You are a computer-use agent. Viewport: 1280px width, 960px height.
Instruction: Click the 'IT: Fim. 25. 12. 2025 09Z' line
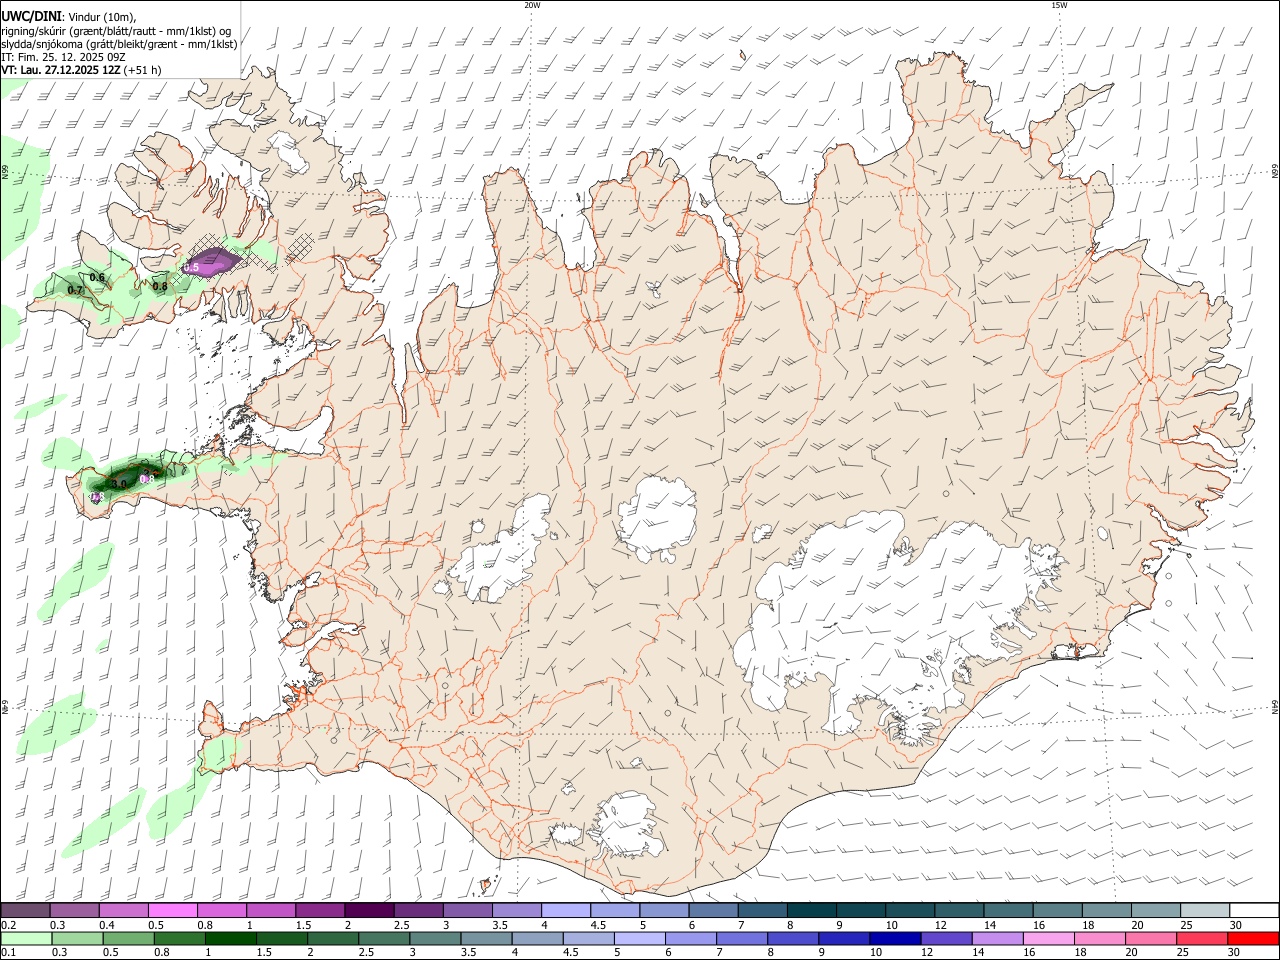(63, 57)
